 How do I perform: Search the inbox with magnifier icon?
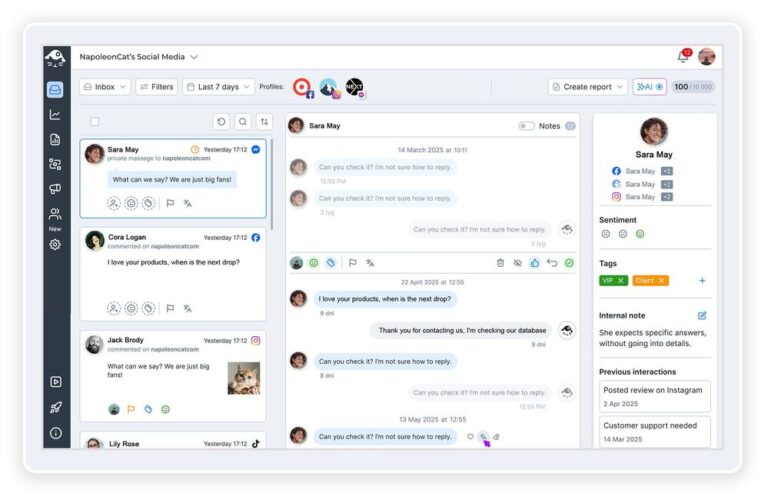point(243,121)
